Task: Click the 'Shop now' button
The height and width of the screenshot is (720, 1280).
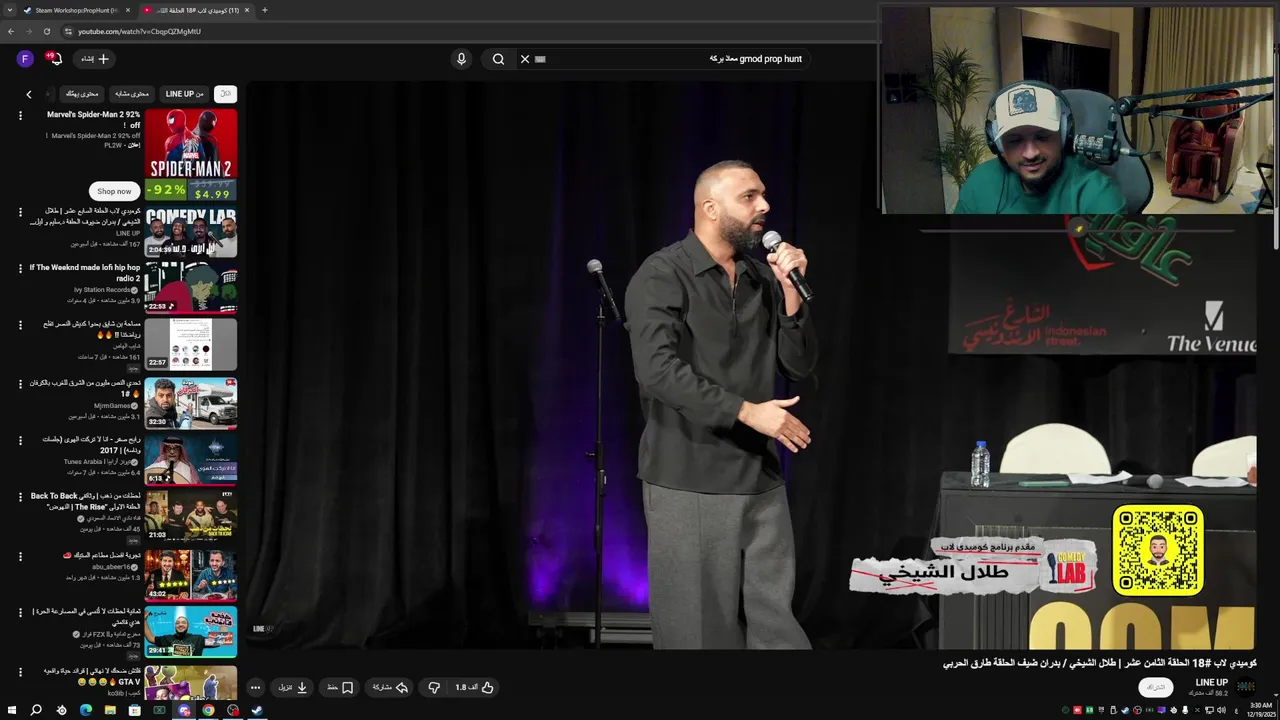Action: pyautogui.click(x=114, y=191)
